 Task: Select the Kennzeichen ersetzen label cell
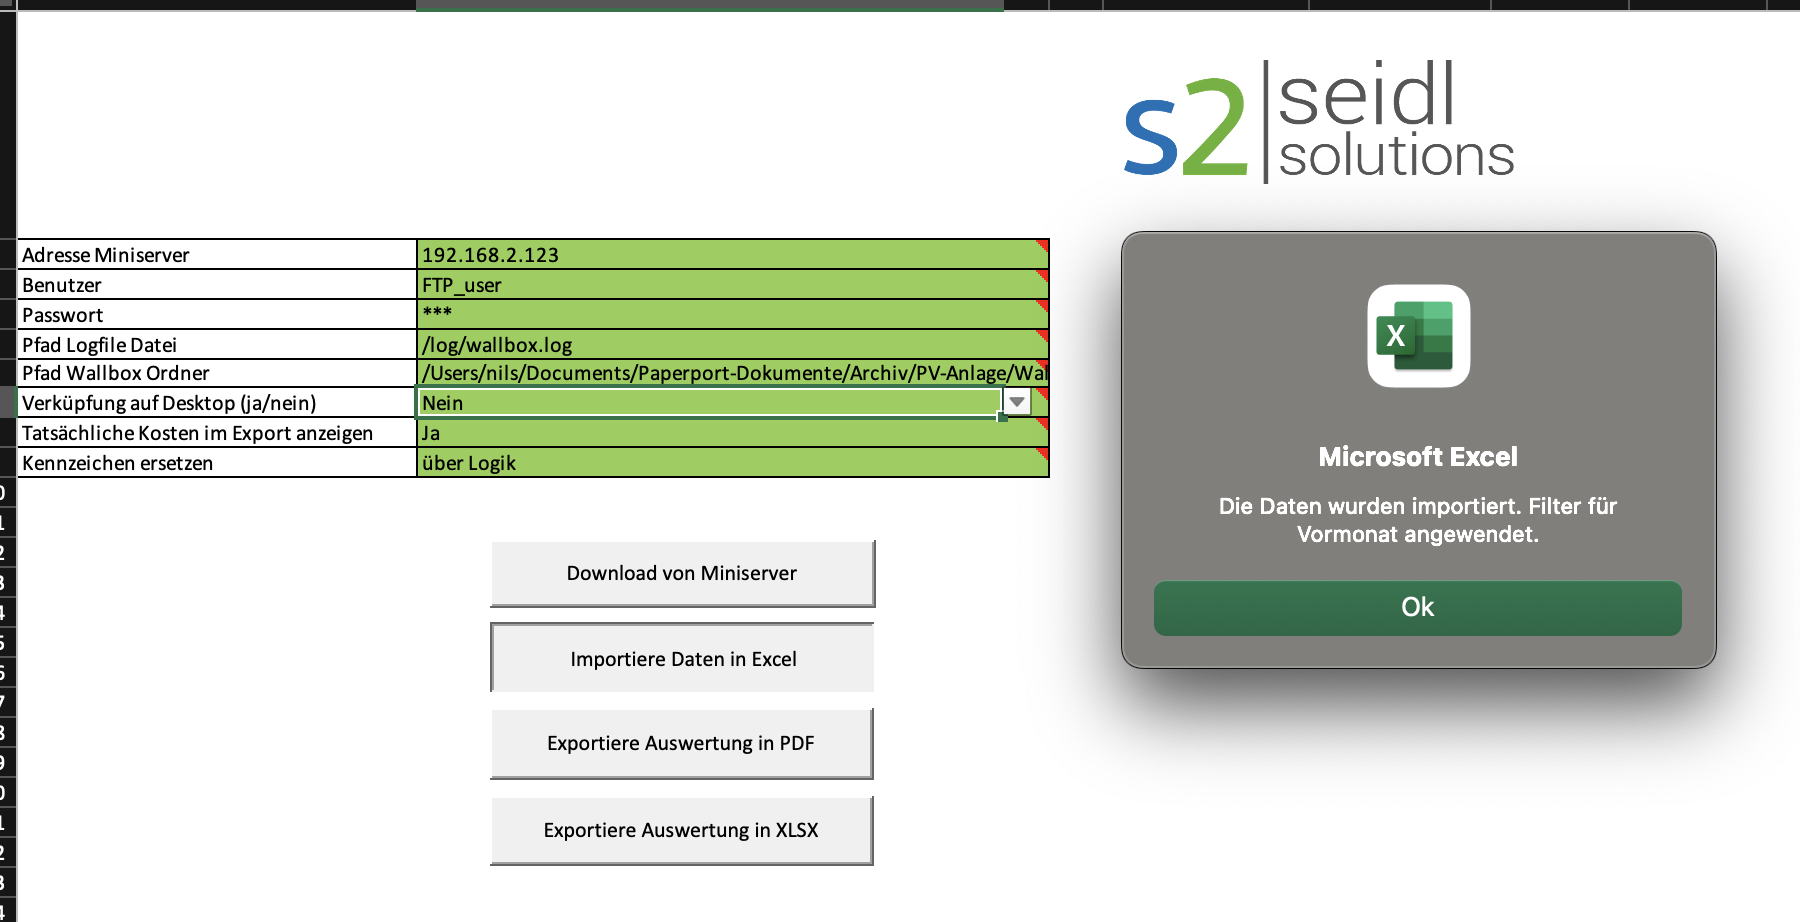(x=217, y=462)
